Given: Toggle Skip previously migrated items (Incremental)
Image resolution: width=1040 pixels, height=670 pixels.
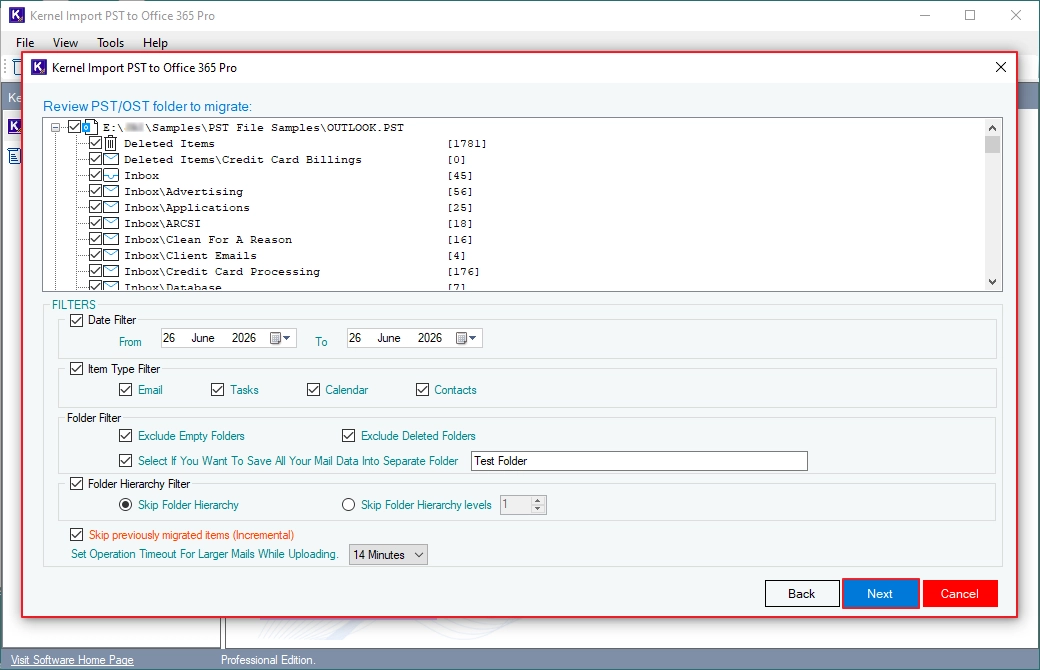Looking at the screenshot, I should [76, 535].
